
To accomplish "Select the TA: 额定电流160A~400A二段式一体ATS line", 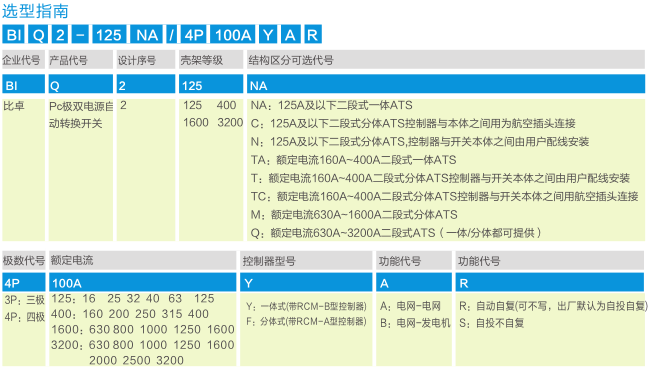I will [353, 160].
